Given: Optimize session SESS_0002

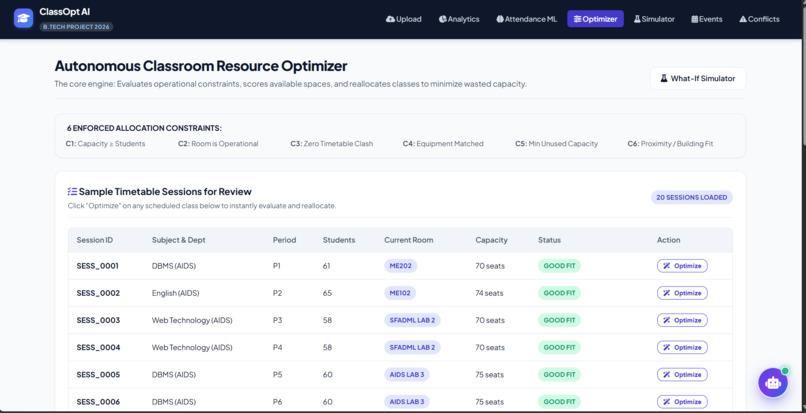Looking at the screenshot, I should [x=682, y=293].
